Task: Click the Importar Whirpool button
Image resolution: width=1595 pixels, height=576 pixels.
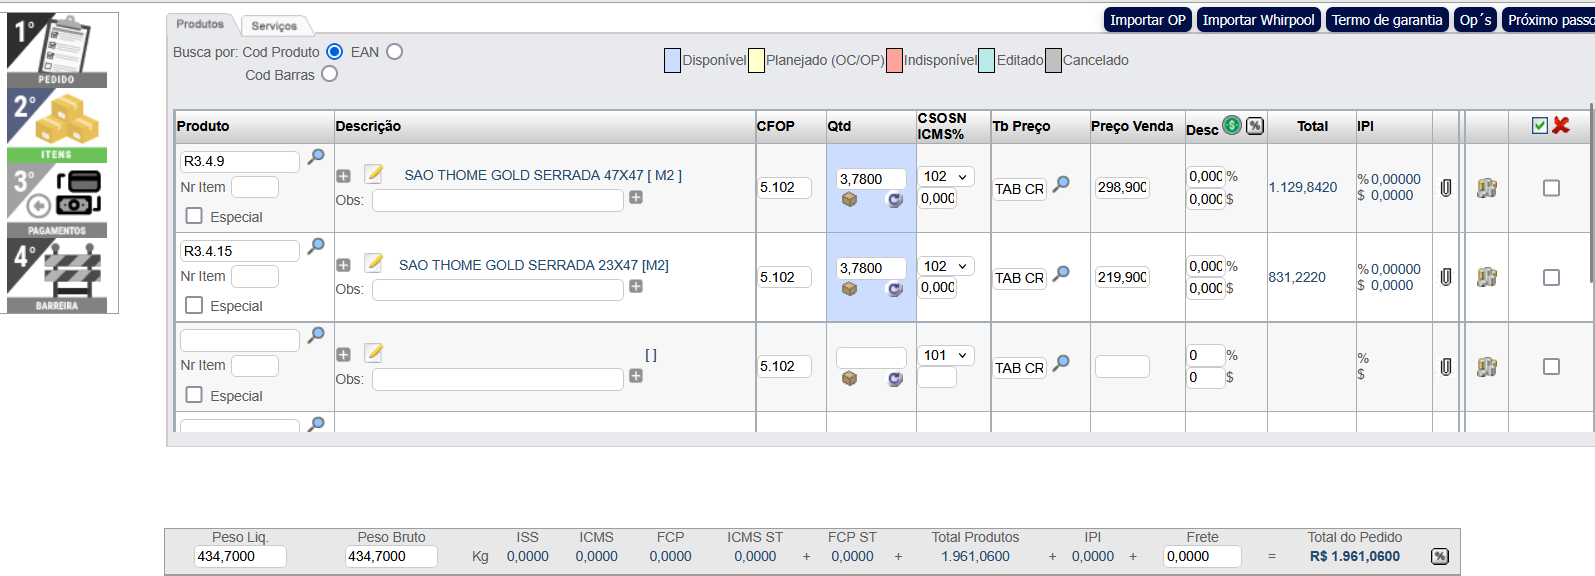Action: coord(1258,20)
